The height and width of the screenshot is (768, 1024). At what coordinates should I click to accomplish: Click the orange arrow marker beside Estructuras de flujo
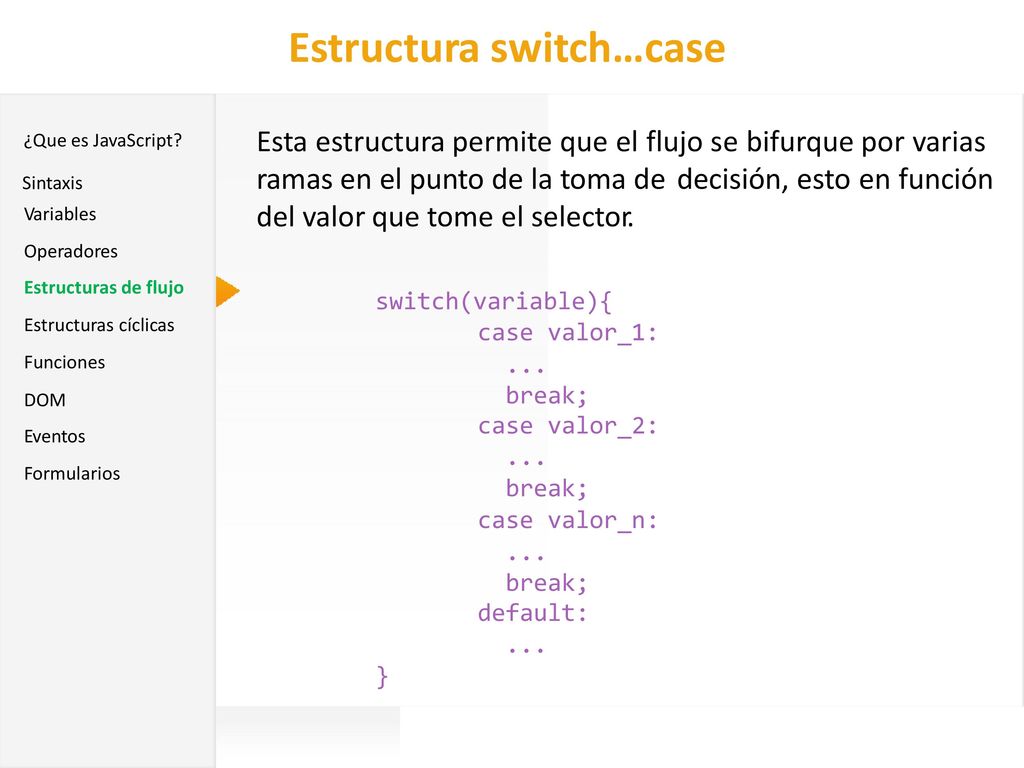tap(227, 291)
